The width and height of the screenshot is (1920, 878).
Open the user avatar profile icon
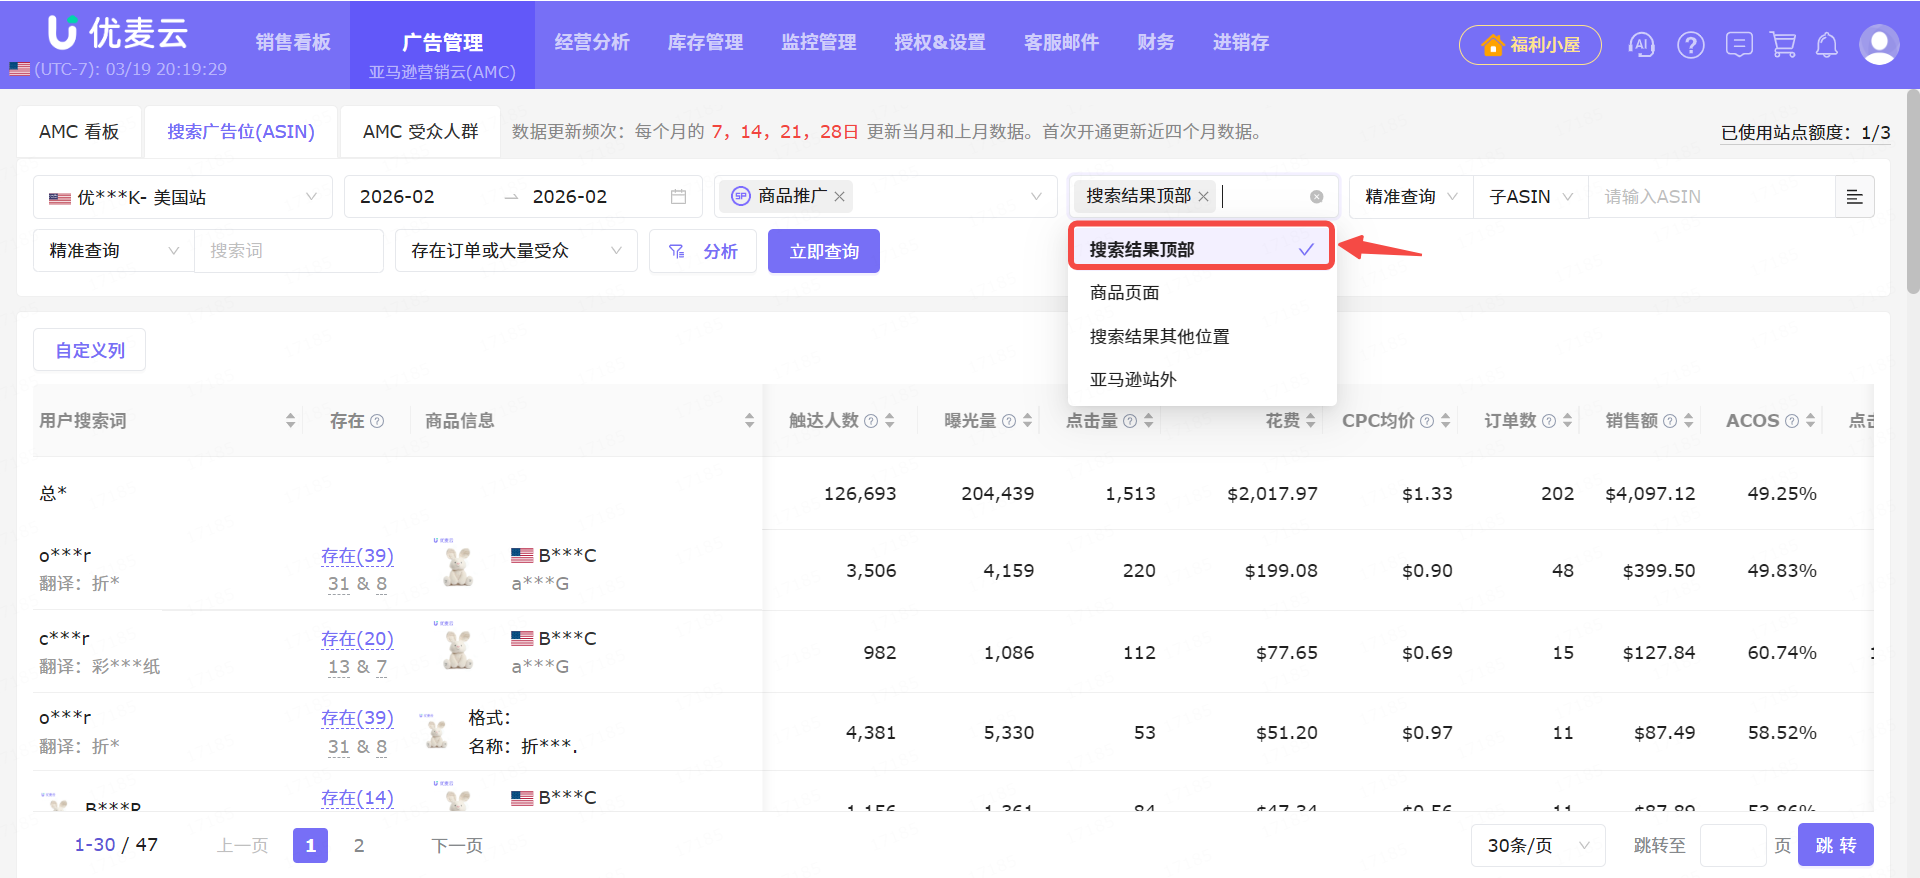pos(1879,45)
